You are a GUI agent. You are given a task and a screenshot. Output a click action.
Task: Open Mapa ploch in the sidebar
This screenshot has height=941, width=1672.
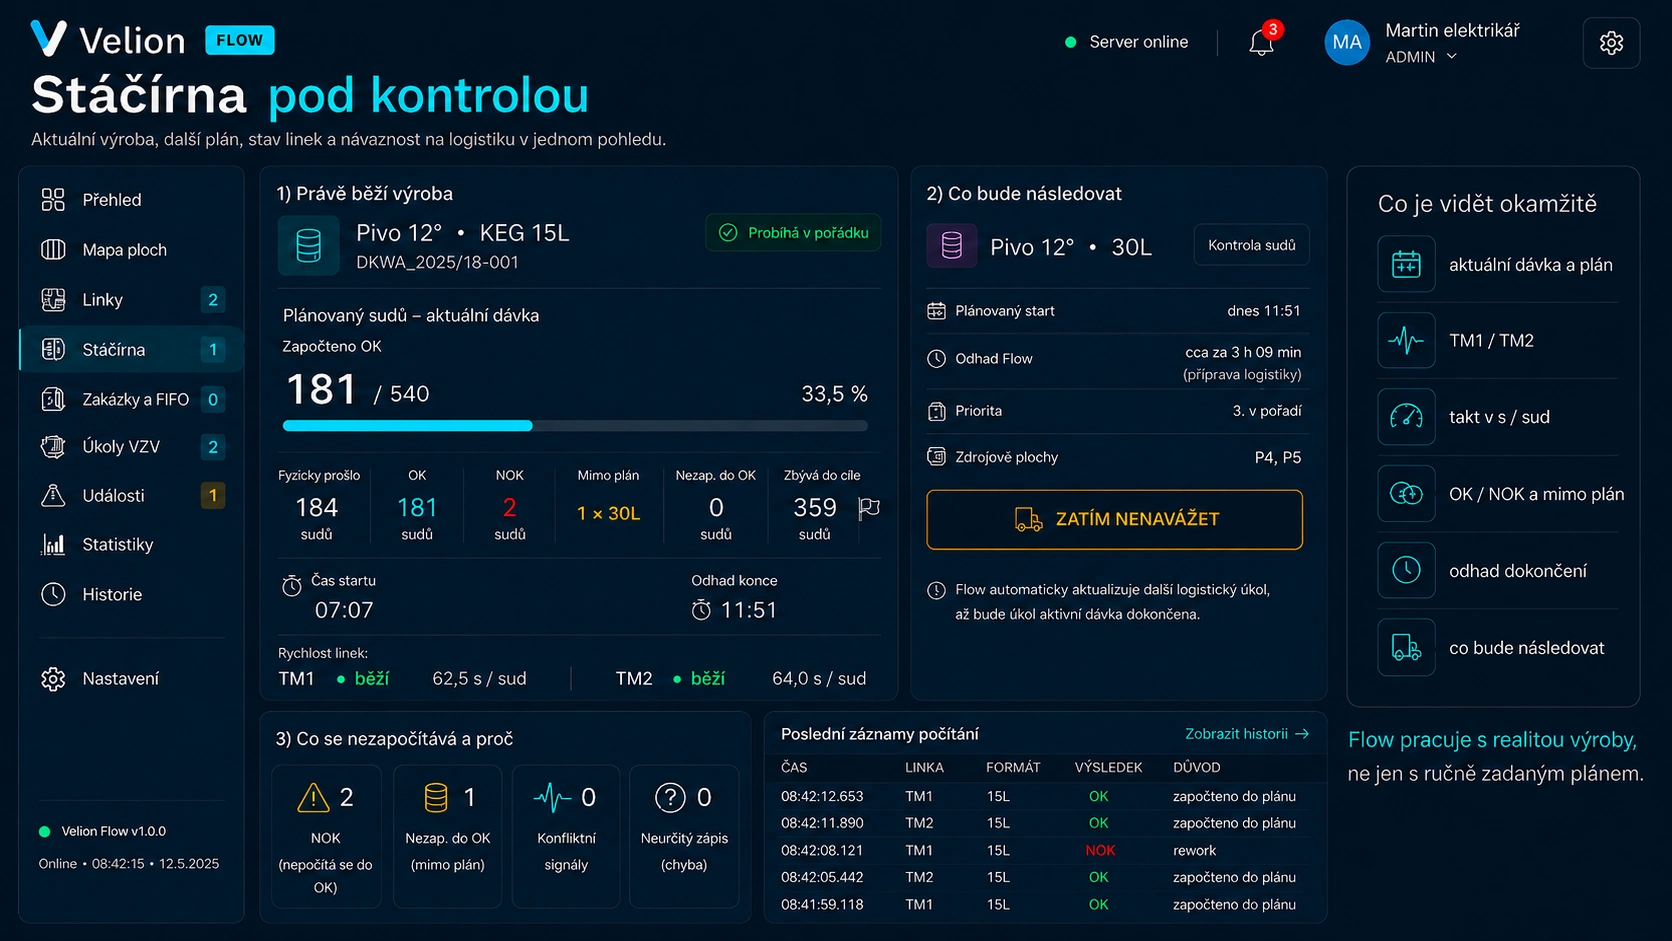coord(131,250)
